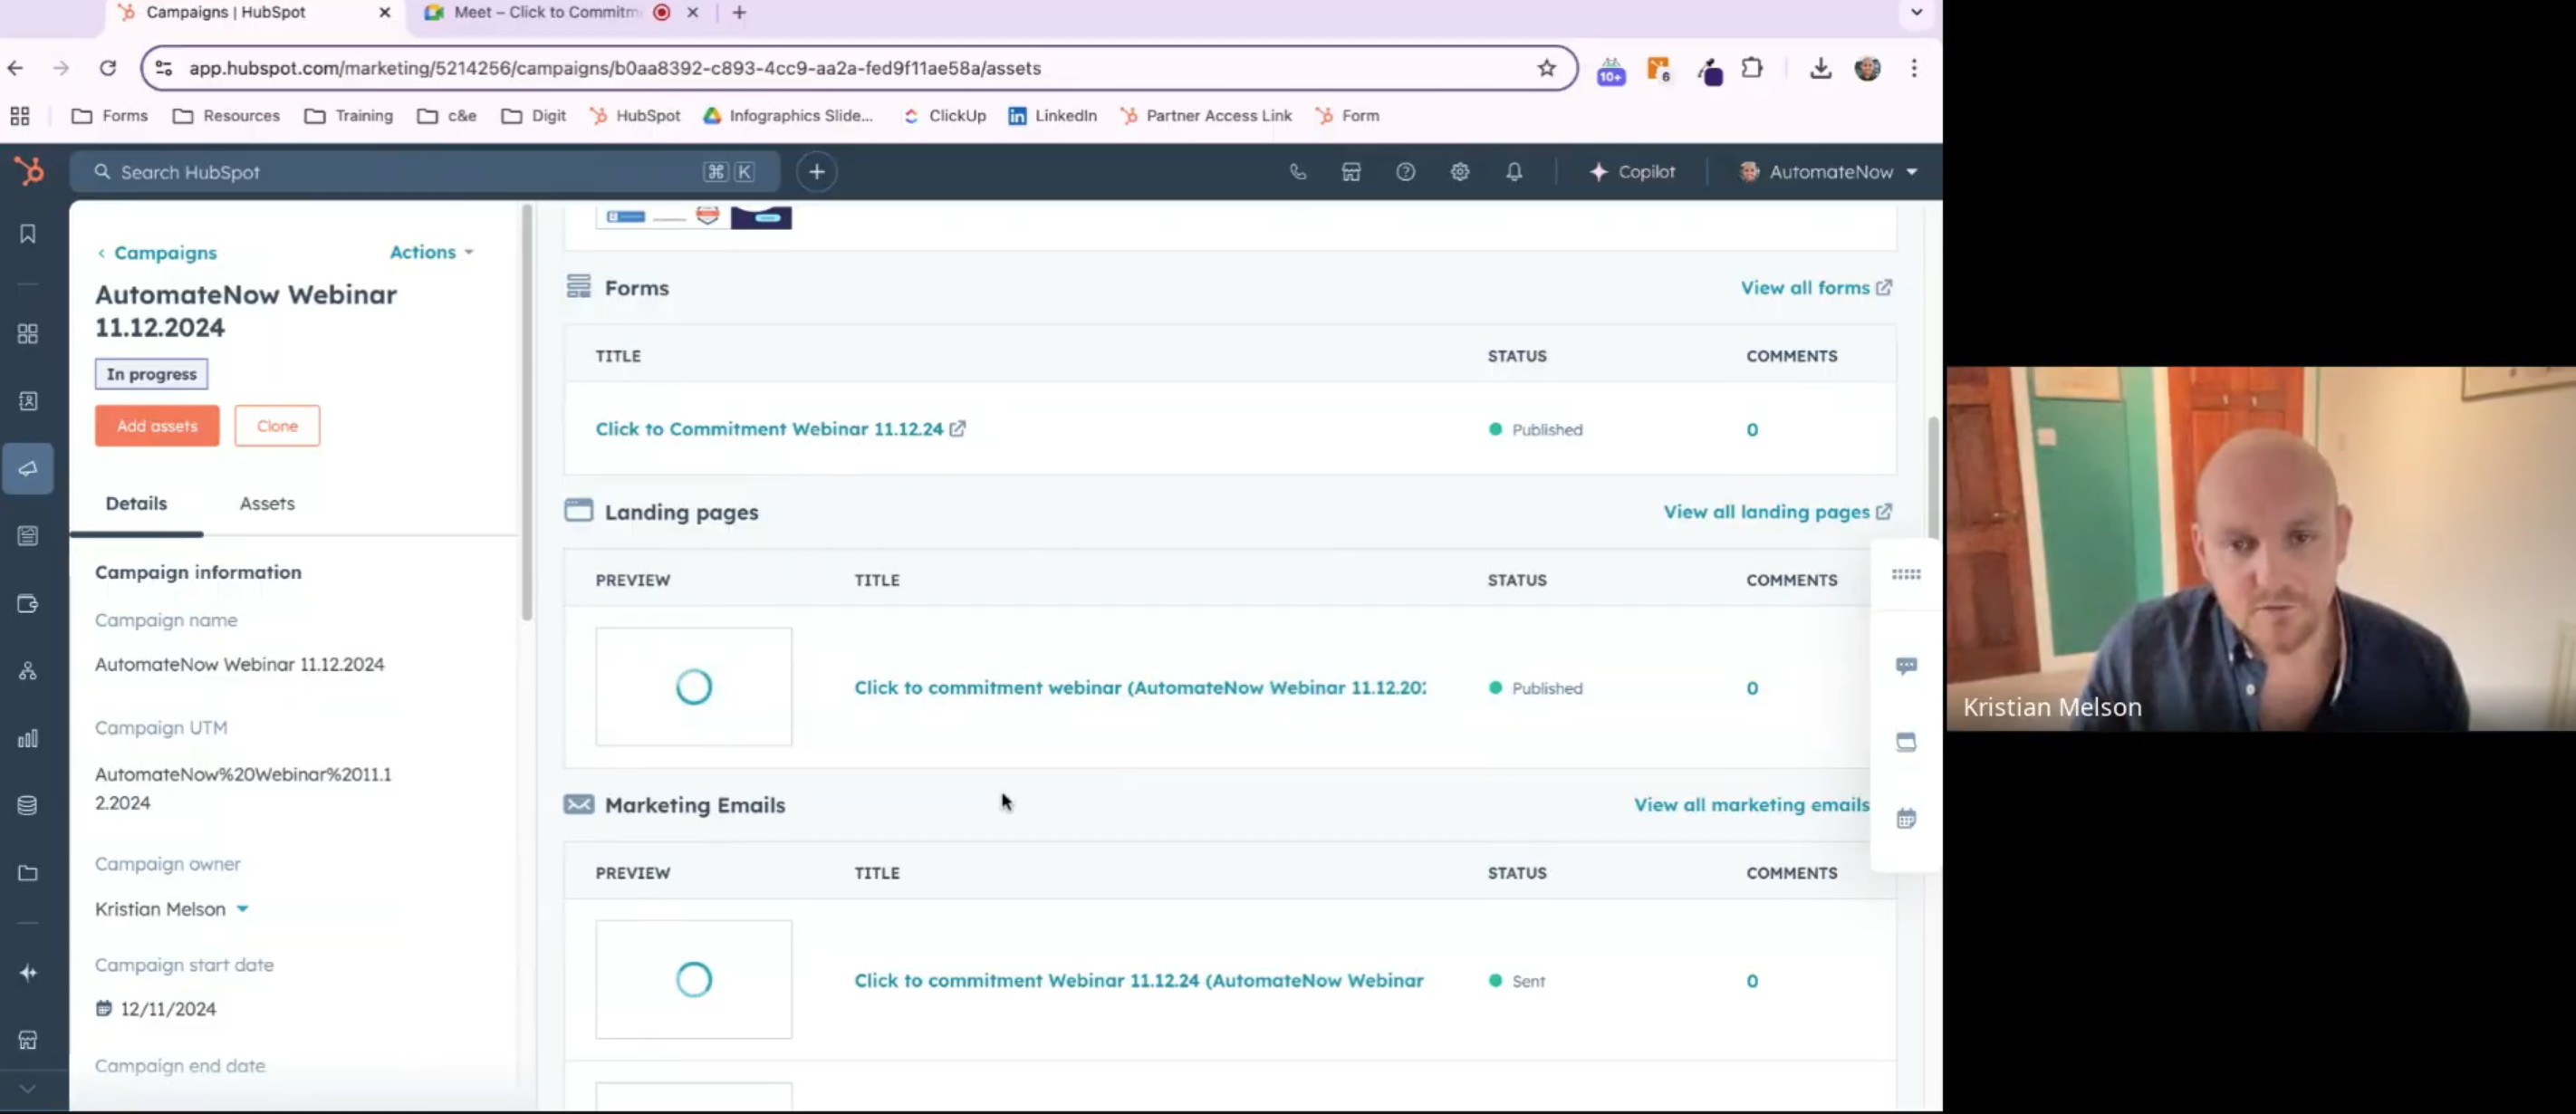Open View all marketing emails link
The image size is (2576, 1114).
point(1751,805)
